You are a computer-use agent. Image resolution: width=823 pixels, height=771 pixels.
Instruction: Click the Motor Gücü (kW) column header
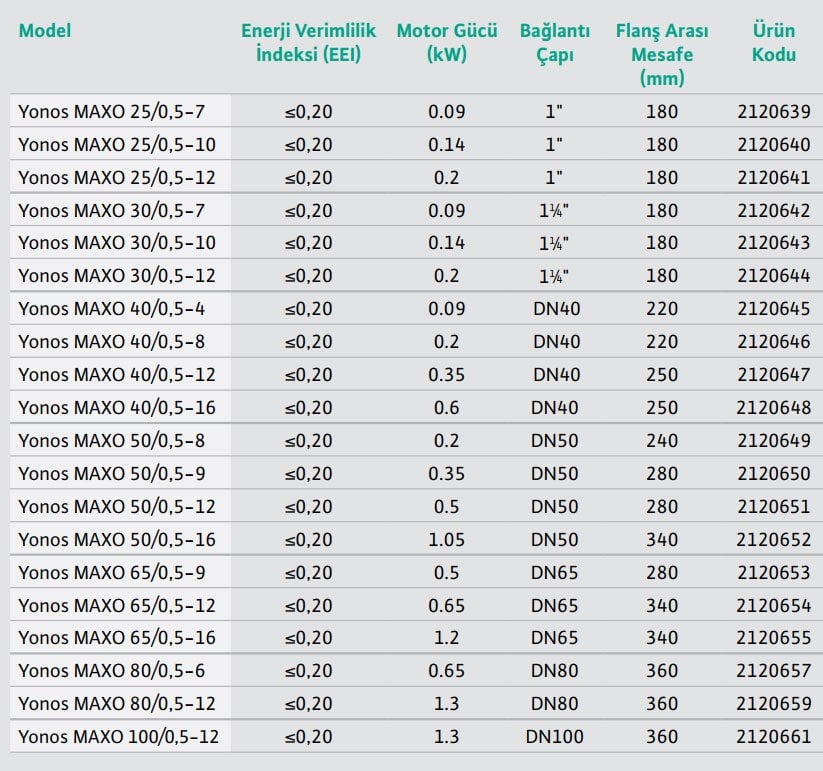tap(447, 43)
